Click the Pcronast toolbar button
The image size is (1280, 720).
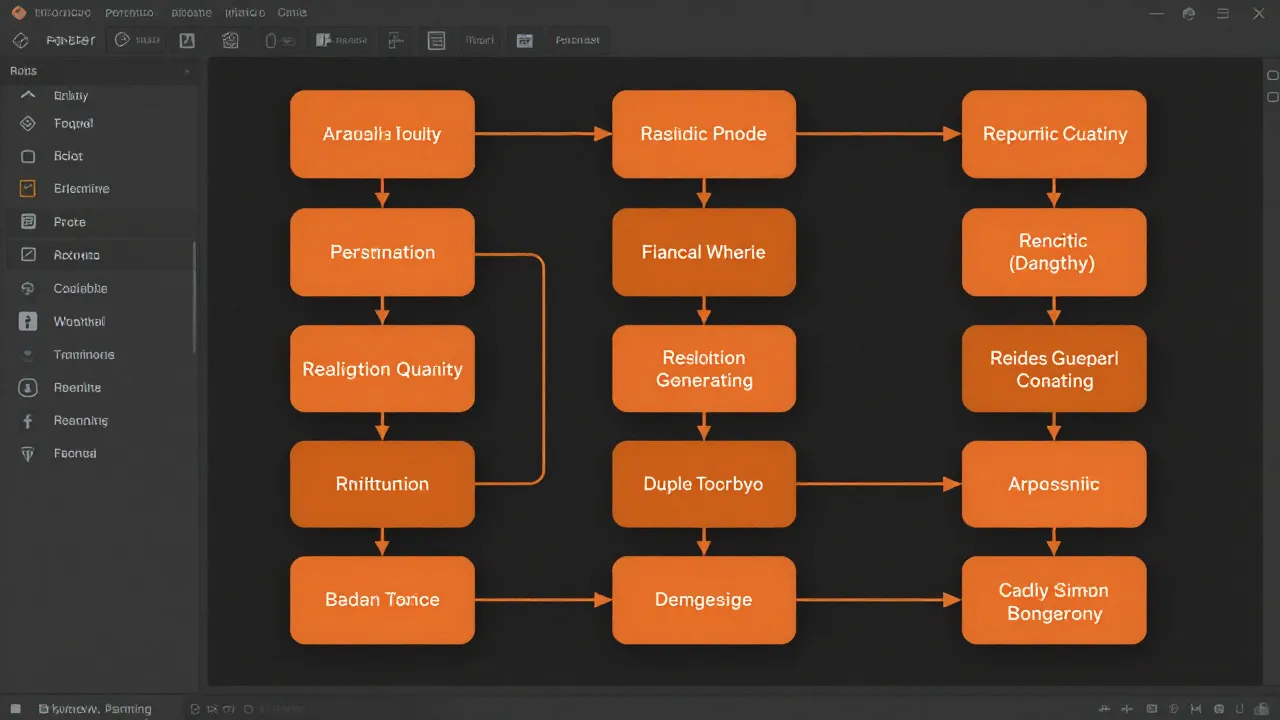pyautogui.click(x=577, y=41)
